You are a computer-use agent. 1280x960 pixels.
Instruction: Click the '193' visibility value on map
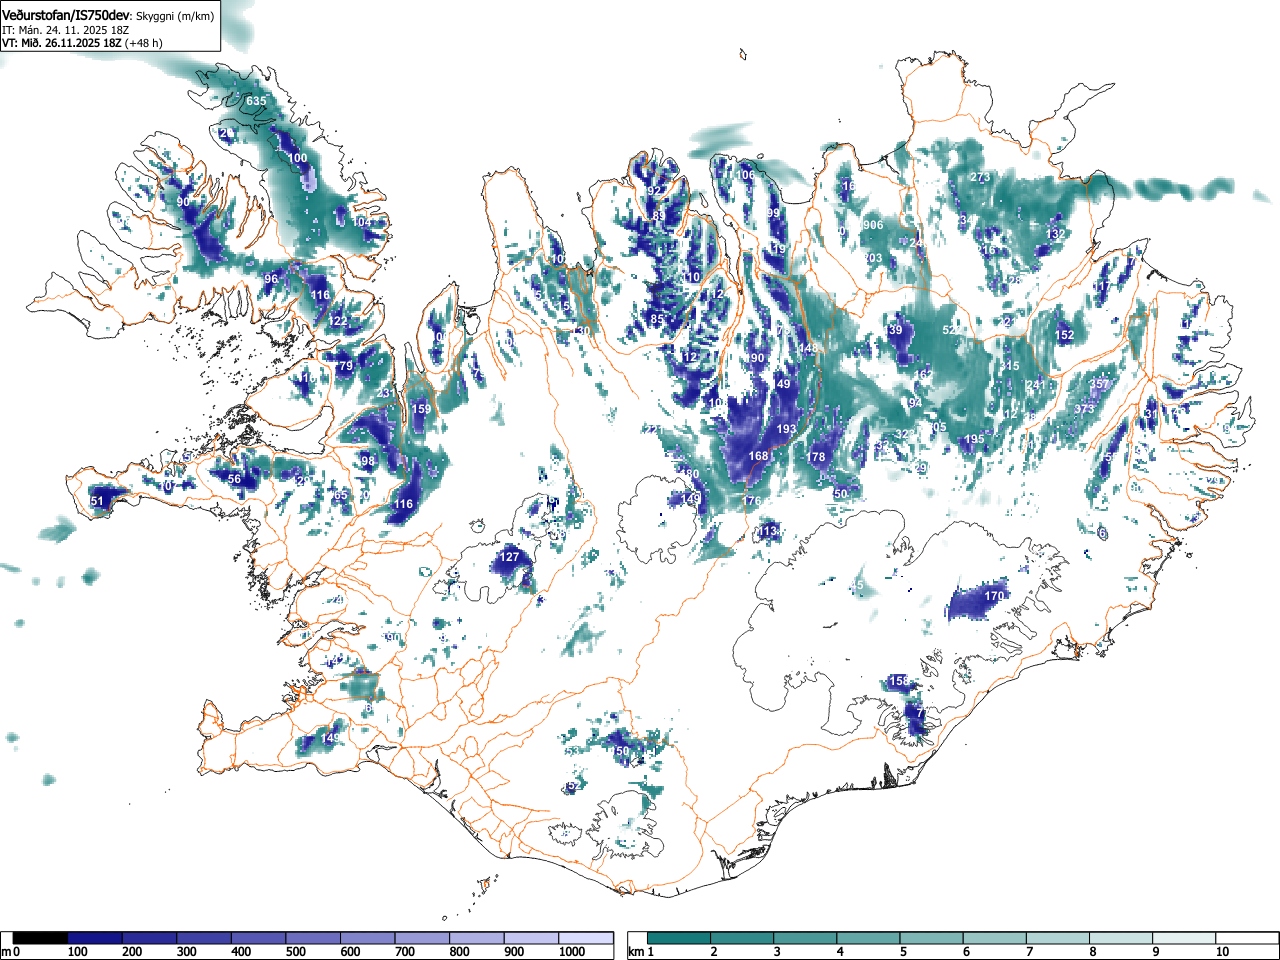click(787, 429)
